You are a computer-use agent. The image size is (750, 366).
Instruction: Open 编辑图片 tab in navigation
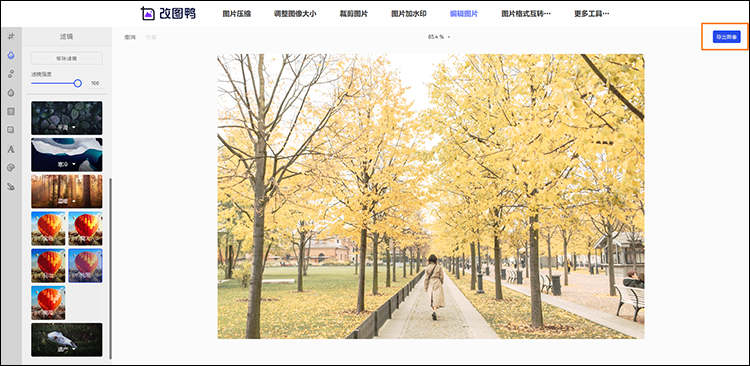[x=464, y=14]
